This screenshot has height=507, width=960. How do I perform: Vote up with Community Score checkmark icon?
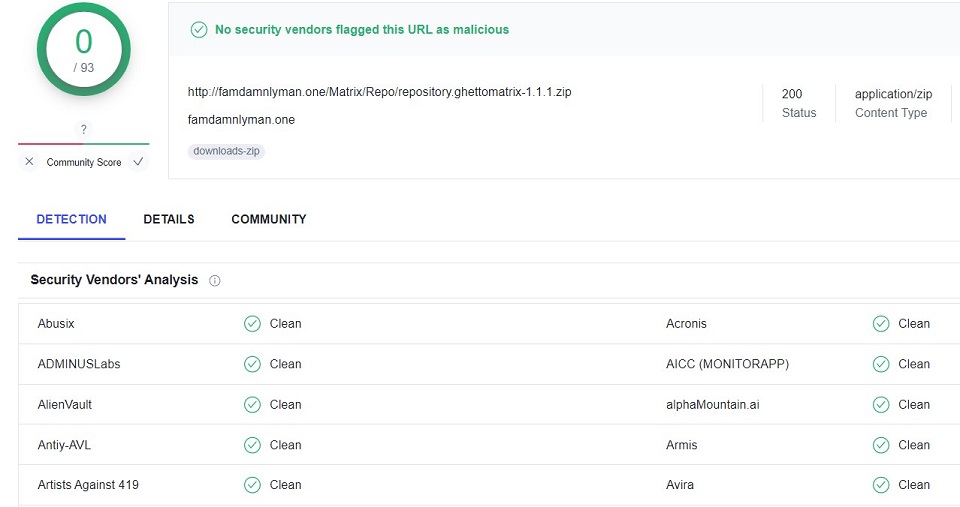click(x=138, y=162)
